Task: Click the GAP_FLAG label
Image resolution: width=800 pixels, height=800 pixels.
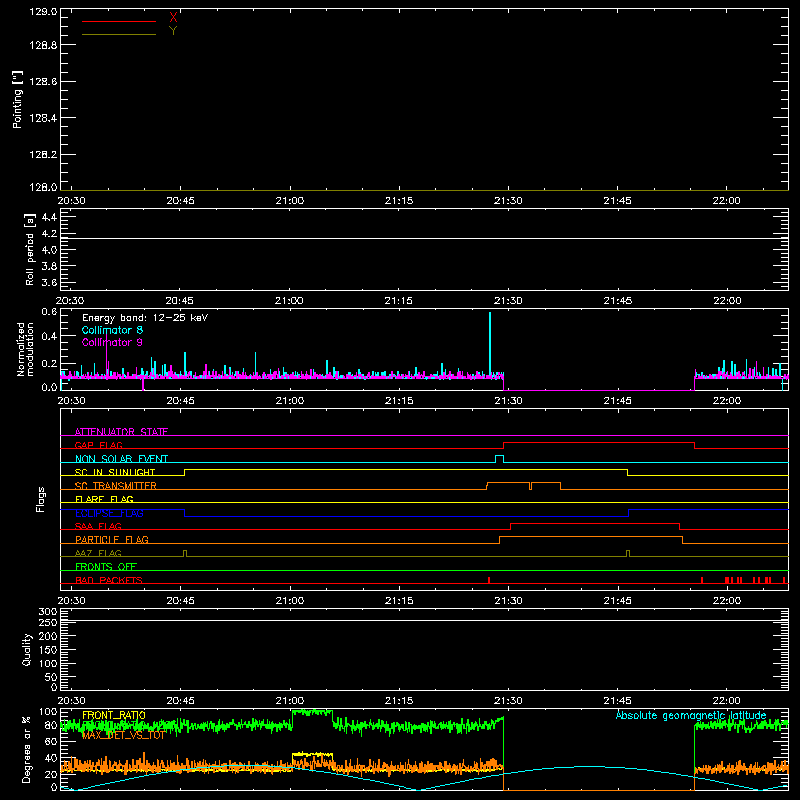Action: (x=98, y=445)
